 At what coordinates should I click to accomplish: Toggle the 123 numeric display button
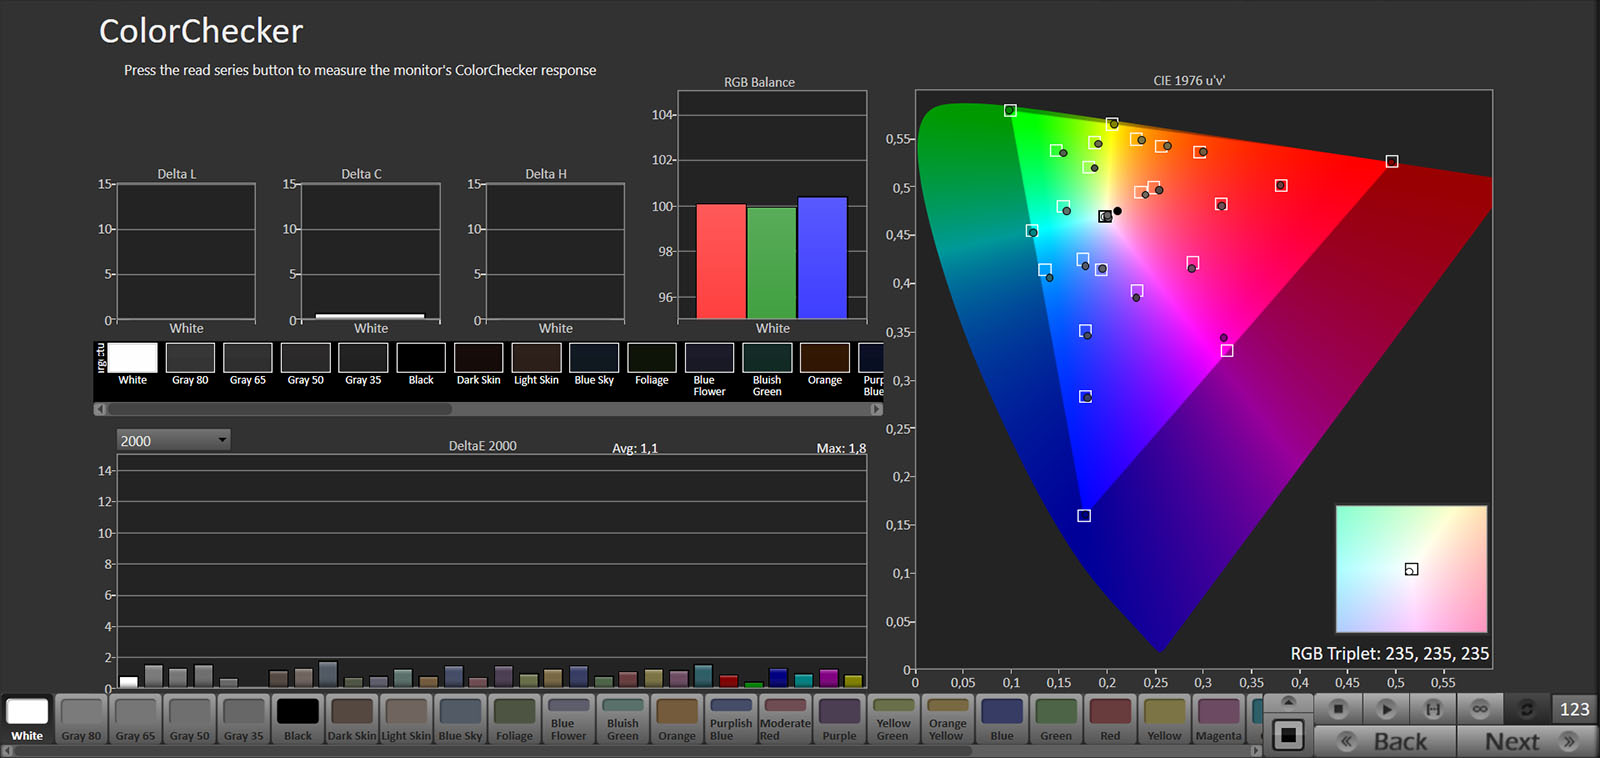click(x=1574, y=709)
